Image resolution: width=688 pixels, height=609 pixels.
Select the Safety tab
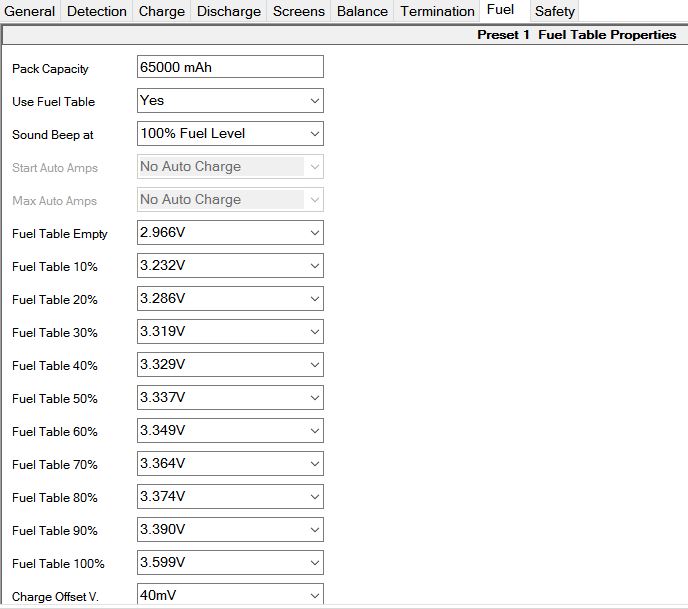(x=554, y=12)
